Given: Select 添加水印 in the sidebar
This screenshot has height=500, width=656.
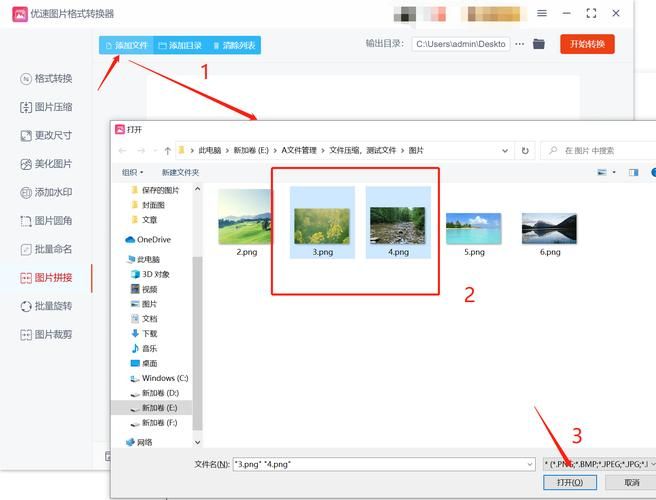Looking at the screenshot, I should click(46, 192).
